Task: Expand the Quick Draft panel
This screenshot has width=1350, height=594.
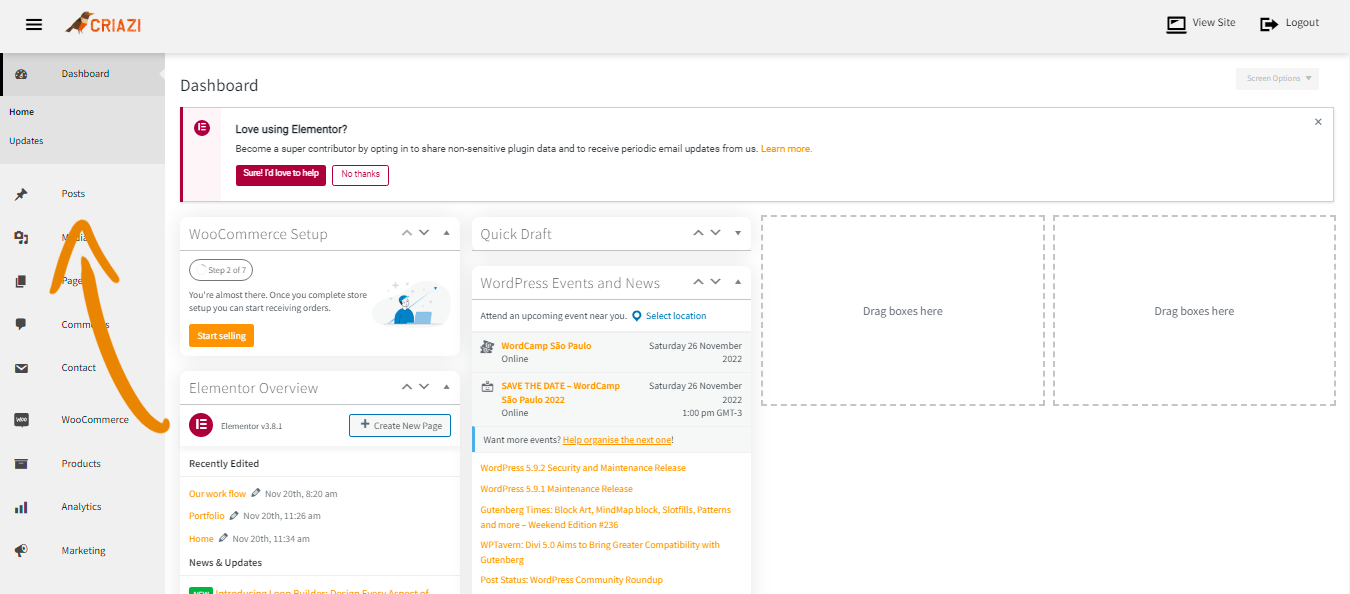Action: tap(737, 233)
